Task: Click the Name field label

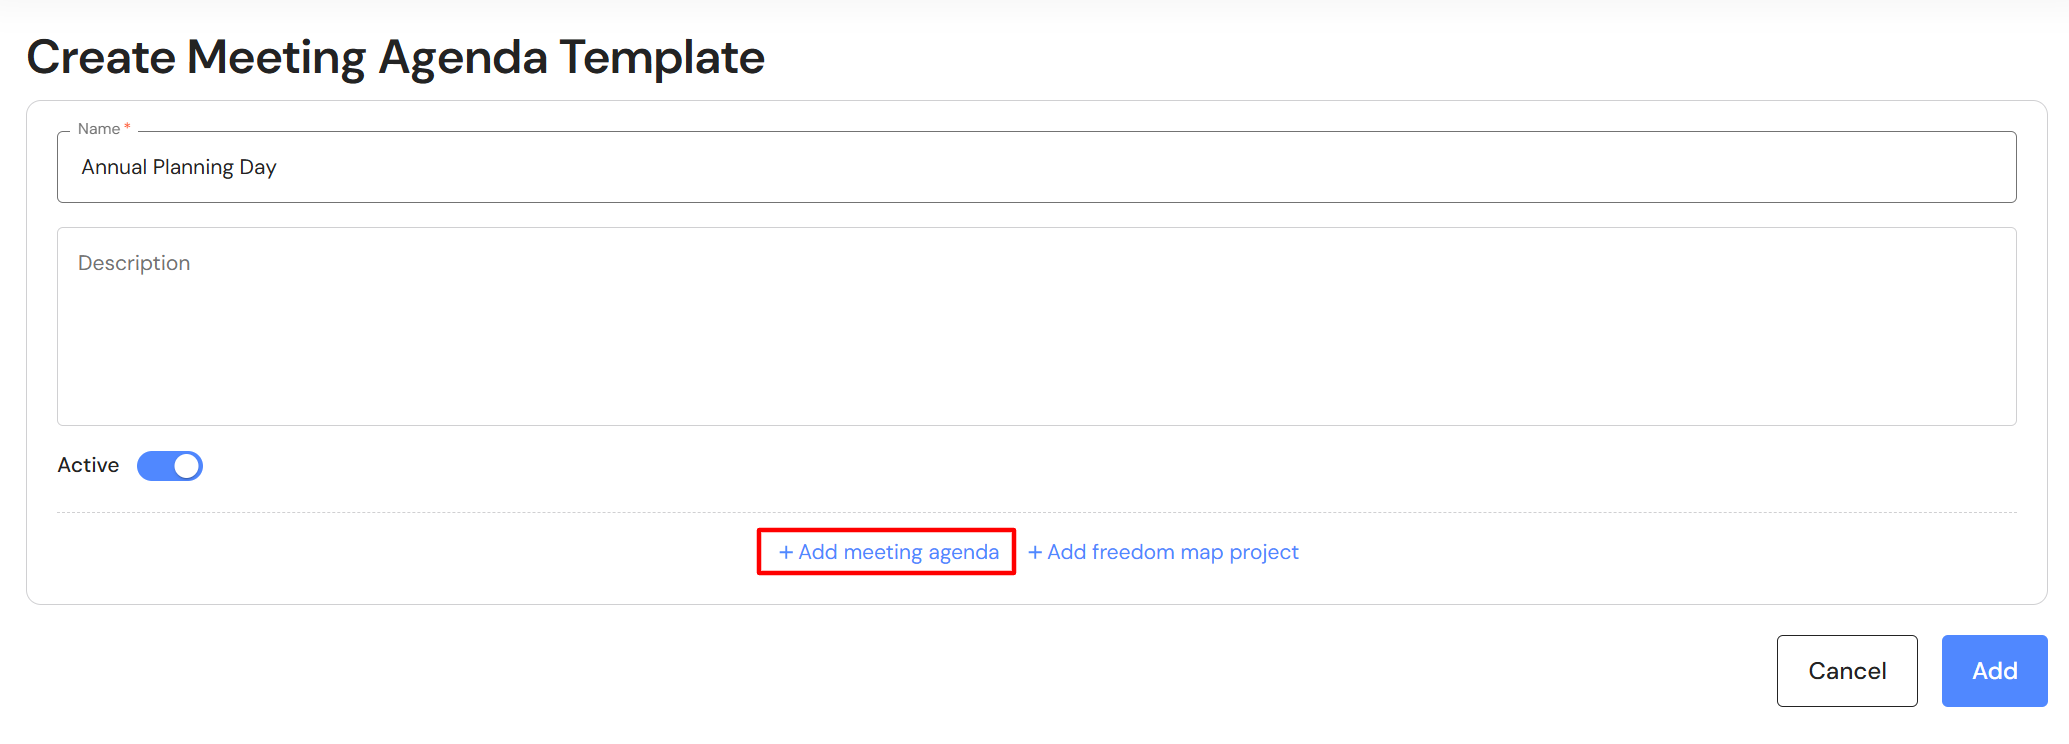Action: 98,129
